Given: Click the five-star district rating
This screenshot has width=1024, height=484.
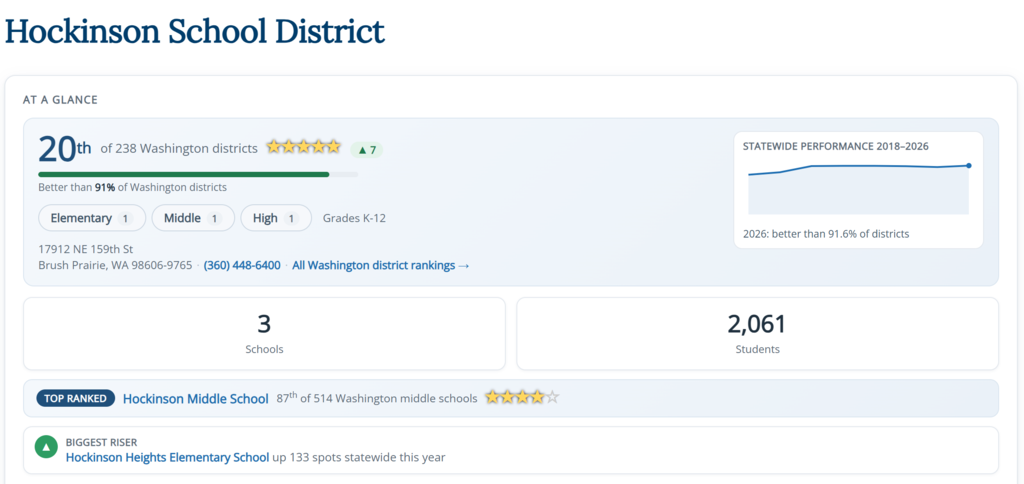Looking at the screenshot, I should click(x=304, y=147).
